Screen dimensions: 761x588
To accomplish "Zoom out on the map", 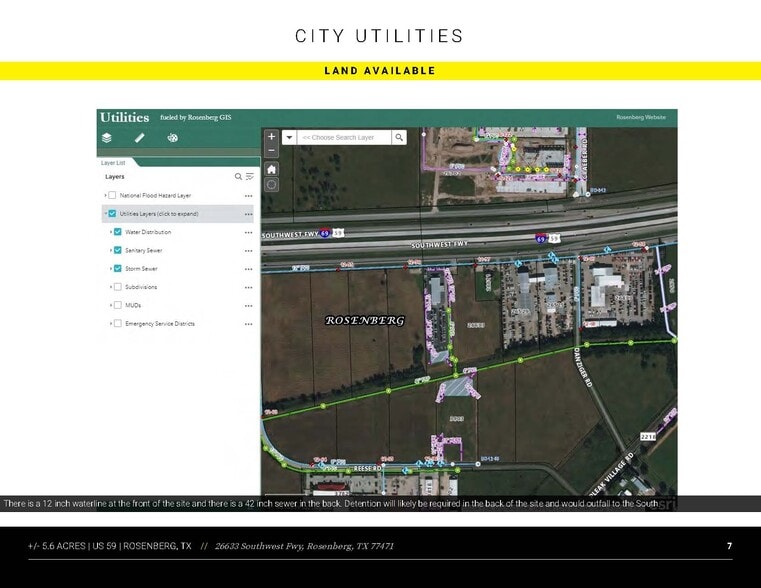I will click(272, 150).
